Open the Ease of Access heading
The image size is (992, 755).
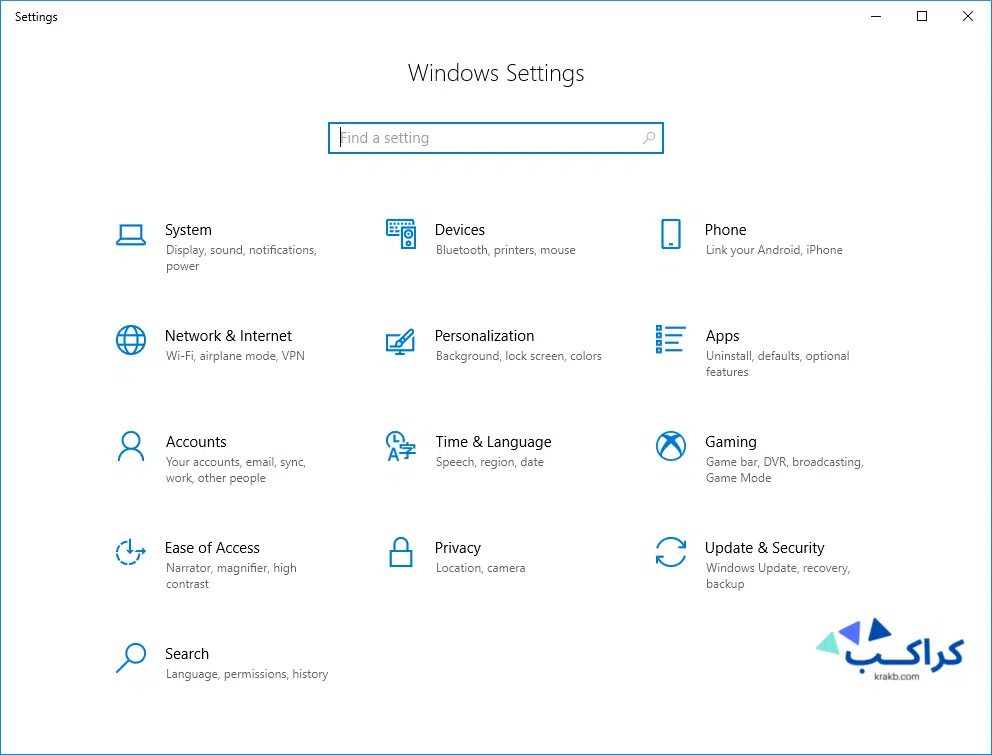213,547
